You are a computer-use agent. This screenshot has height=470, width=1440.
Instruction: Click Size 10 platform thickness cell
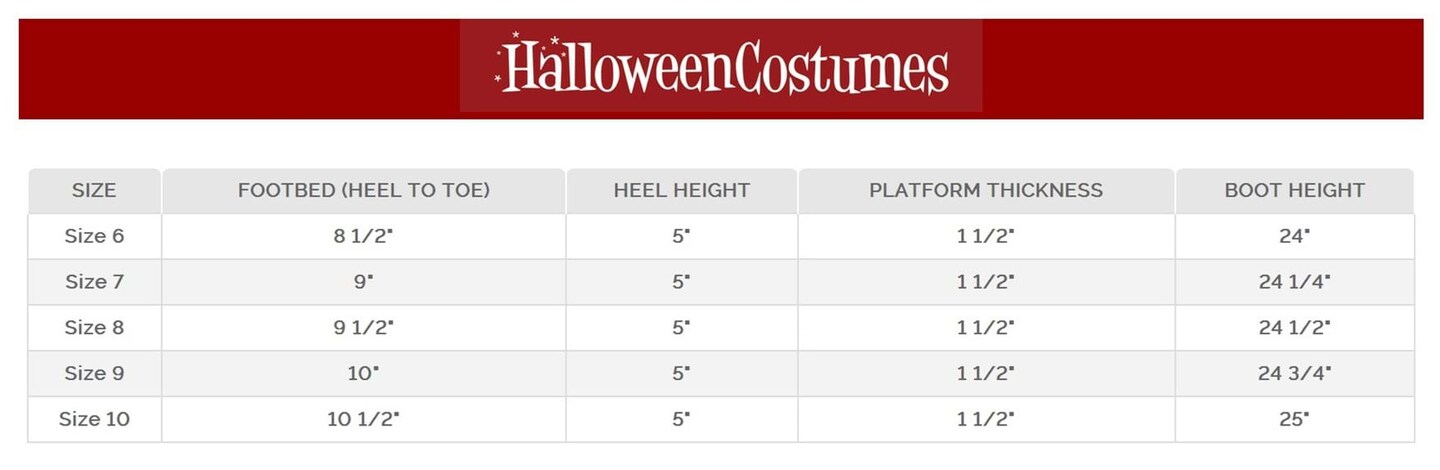[x=986, y=419]
